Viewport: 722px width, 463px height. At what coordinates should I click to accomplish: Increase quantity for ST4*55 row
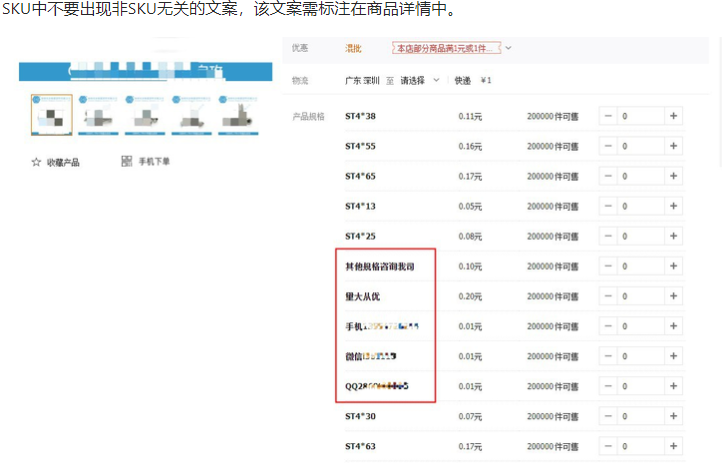[x=673, y=146]
